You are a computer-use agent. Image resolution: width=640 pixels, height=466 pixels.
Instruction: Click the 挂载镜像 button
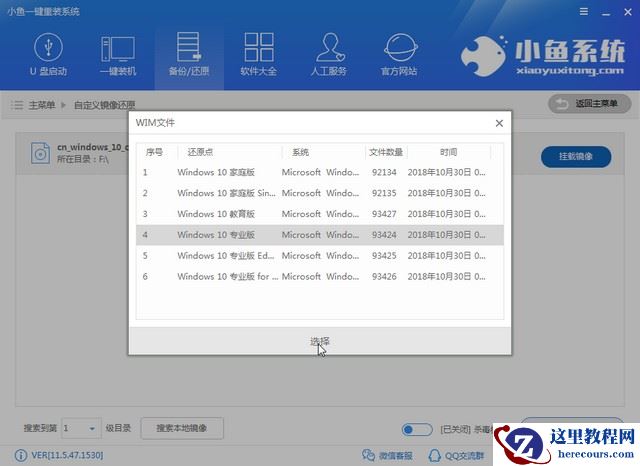(576, 157)
